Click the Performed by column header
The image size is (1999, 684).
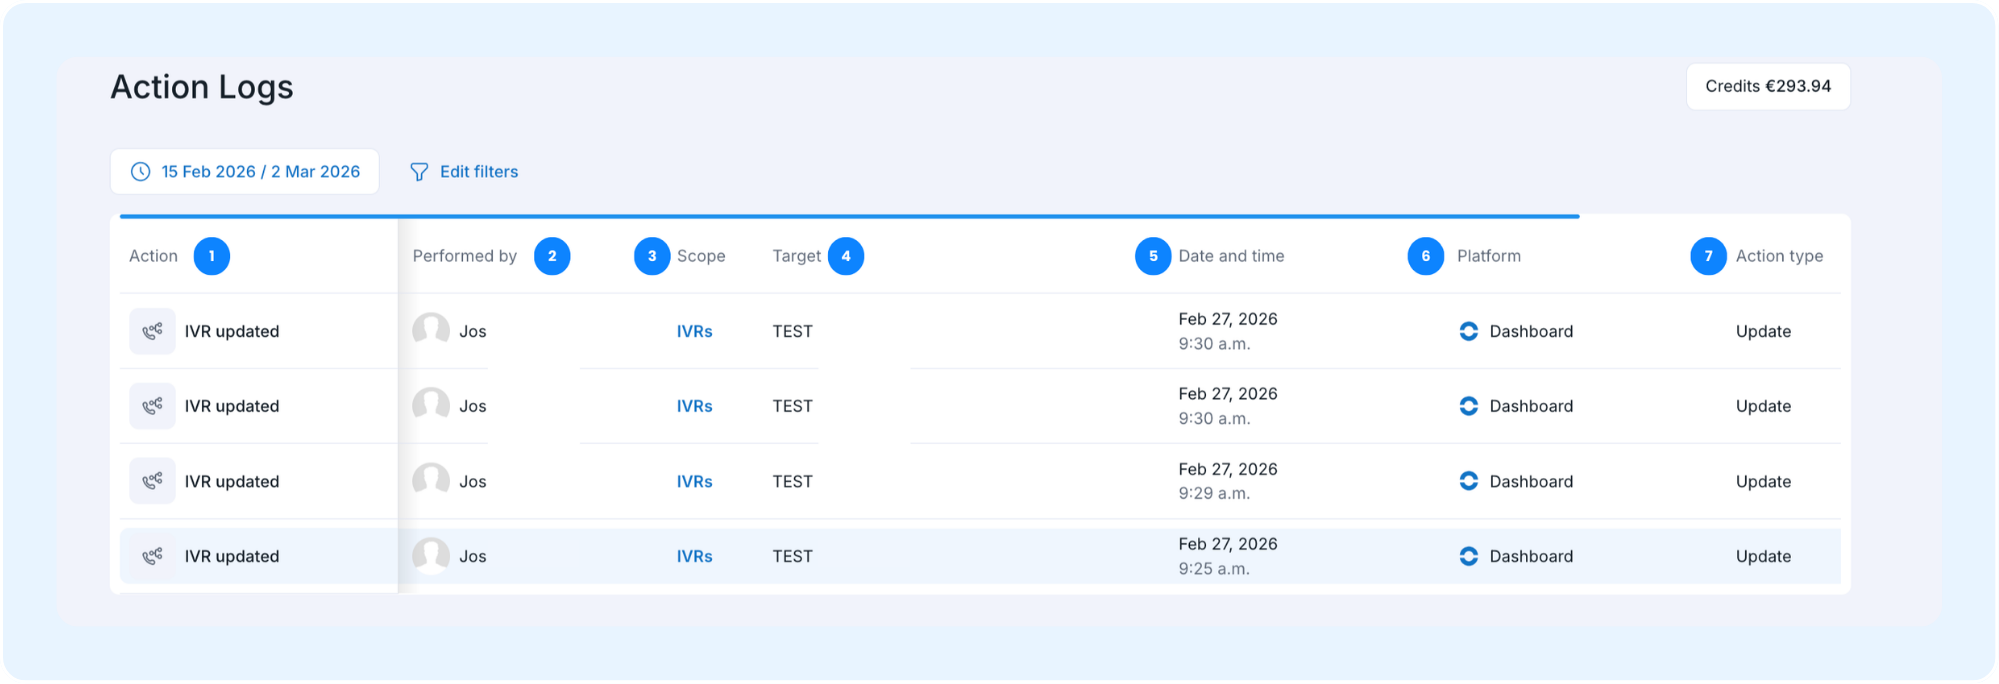(x=465, y=256)
